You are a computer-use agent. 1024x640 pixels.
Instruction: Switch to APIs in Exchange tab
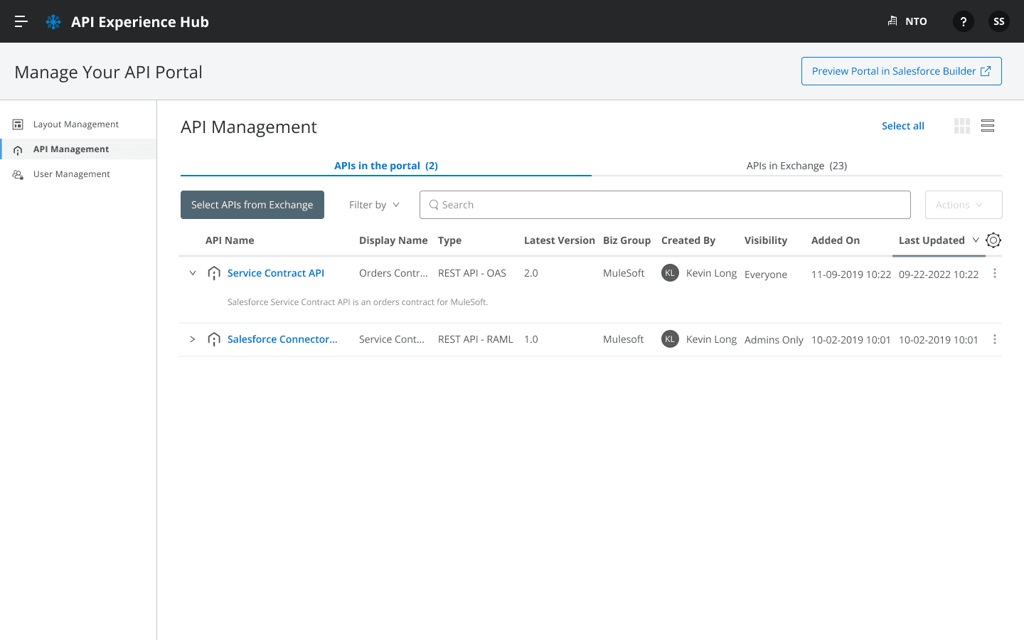point(797,166)
